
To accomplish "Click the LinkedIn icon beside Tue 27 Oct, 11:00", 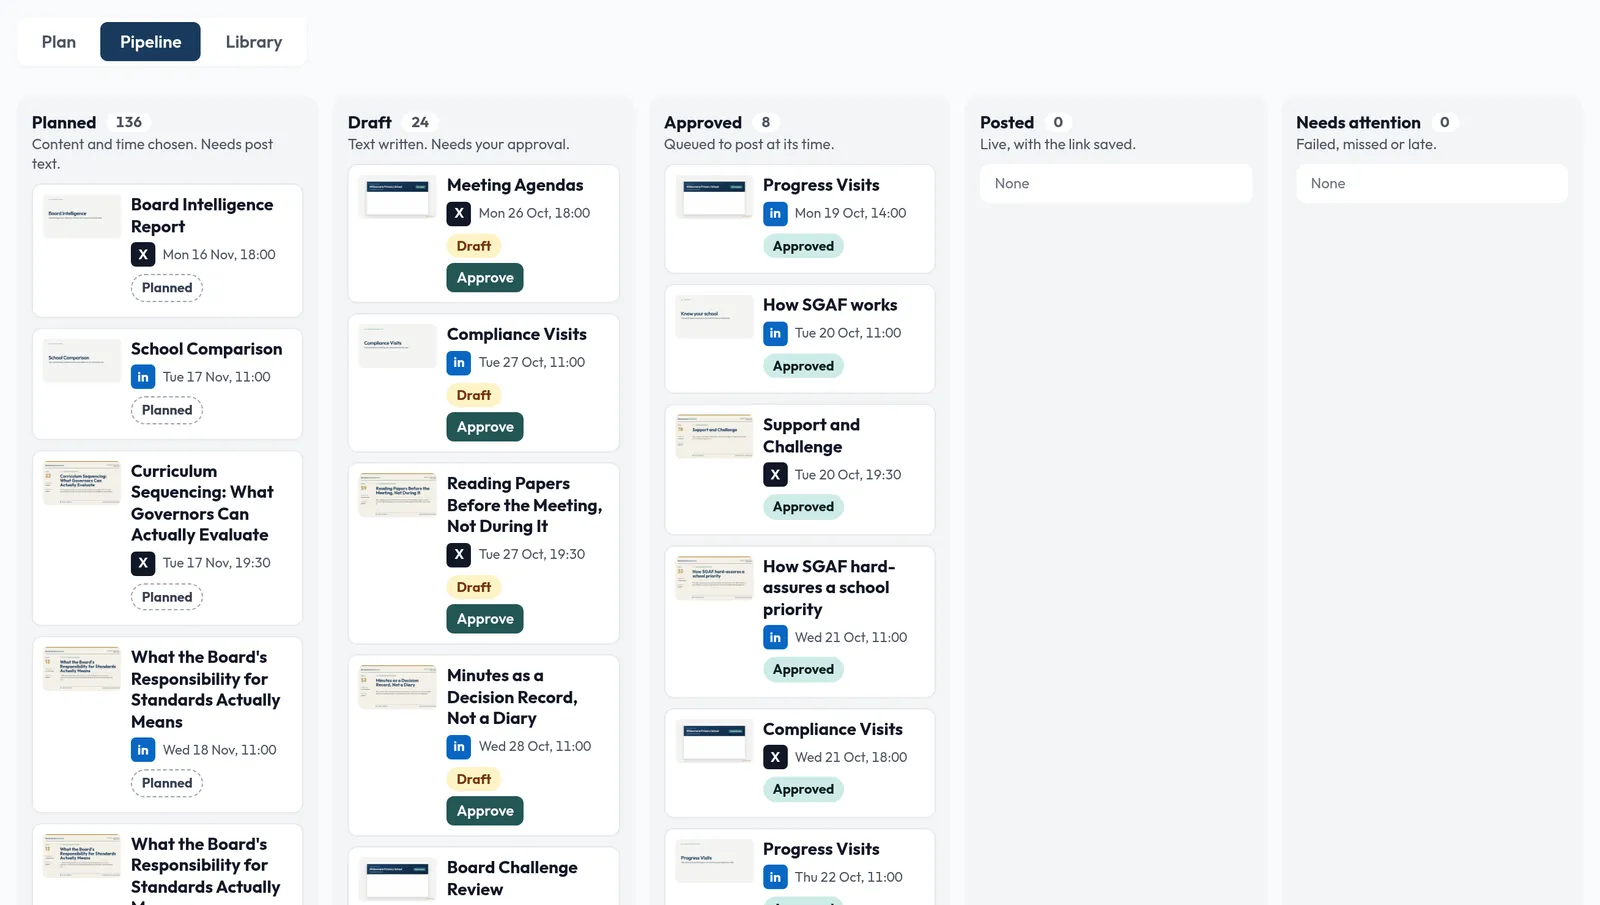I will (x=459, y=363).
